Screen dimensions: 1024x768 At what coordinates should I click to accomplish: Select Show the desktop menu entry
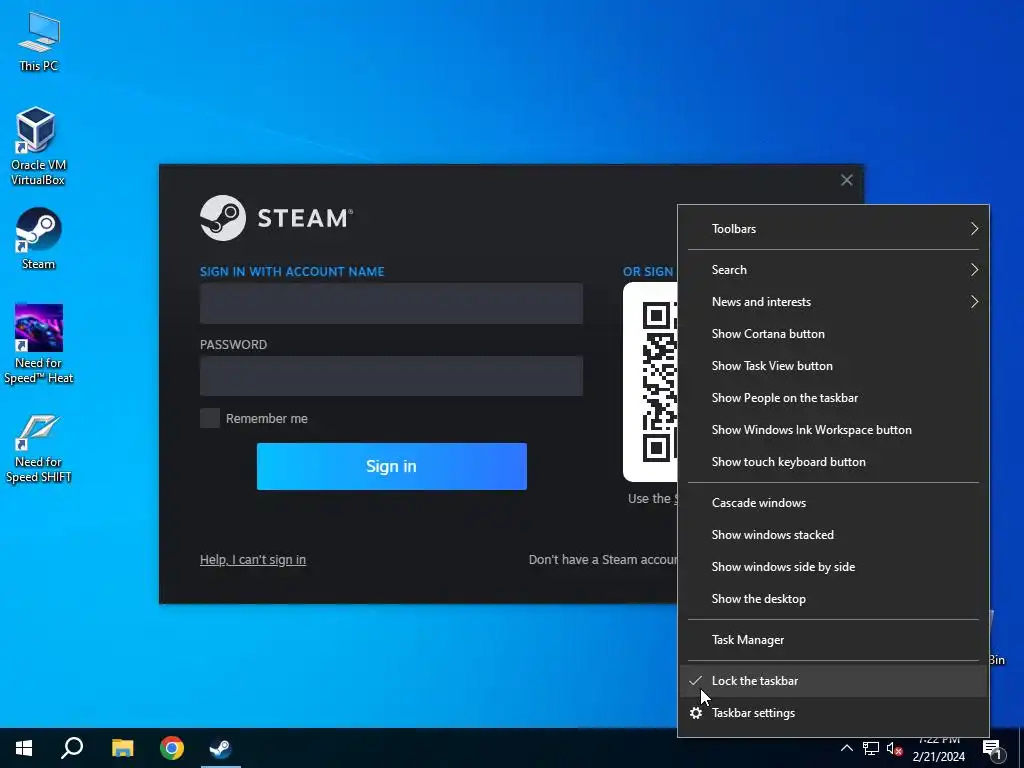pyautogui.click(x=833, y=599)
